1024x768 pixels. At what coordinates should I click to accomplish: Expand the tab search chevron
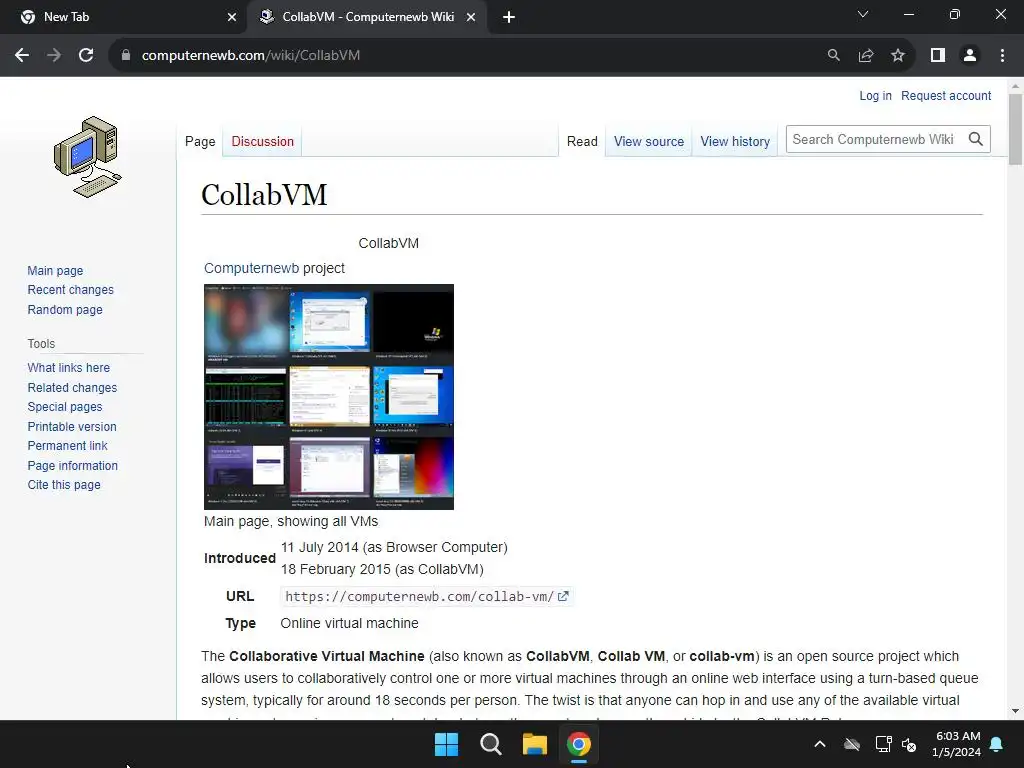[863, 14]
